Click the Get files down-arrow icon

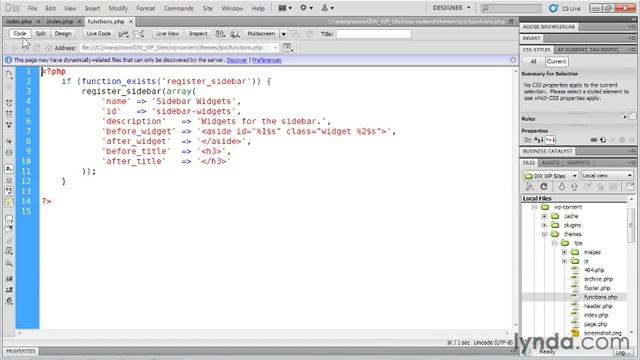tap(562, 187)
